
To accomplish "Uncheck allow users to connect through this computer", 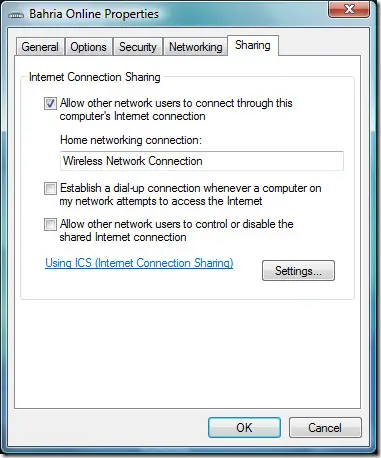I will pyautogui.click(x=50, y=104).
